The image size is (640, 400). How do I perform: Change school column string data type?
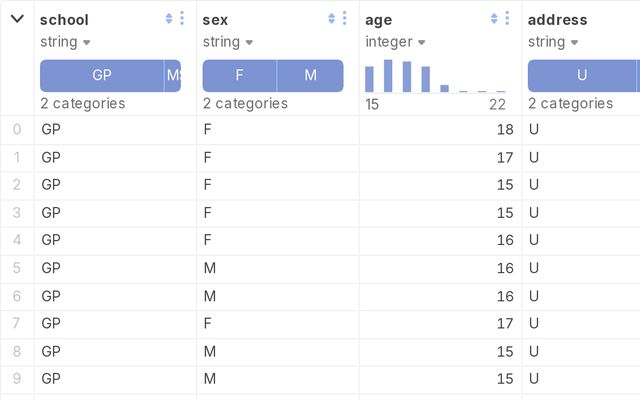[65, 42]
